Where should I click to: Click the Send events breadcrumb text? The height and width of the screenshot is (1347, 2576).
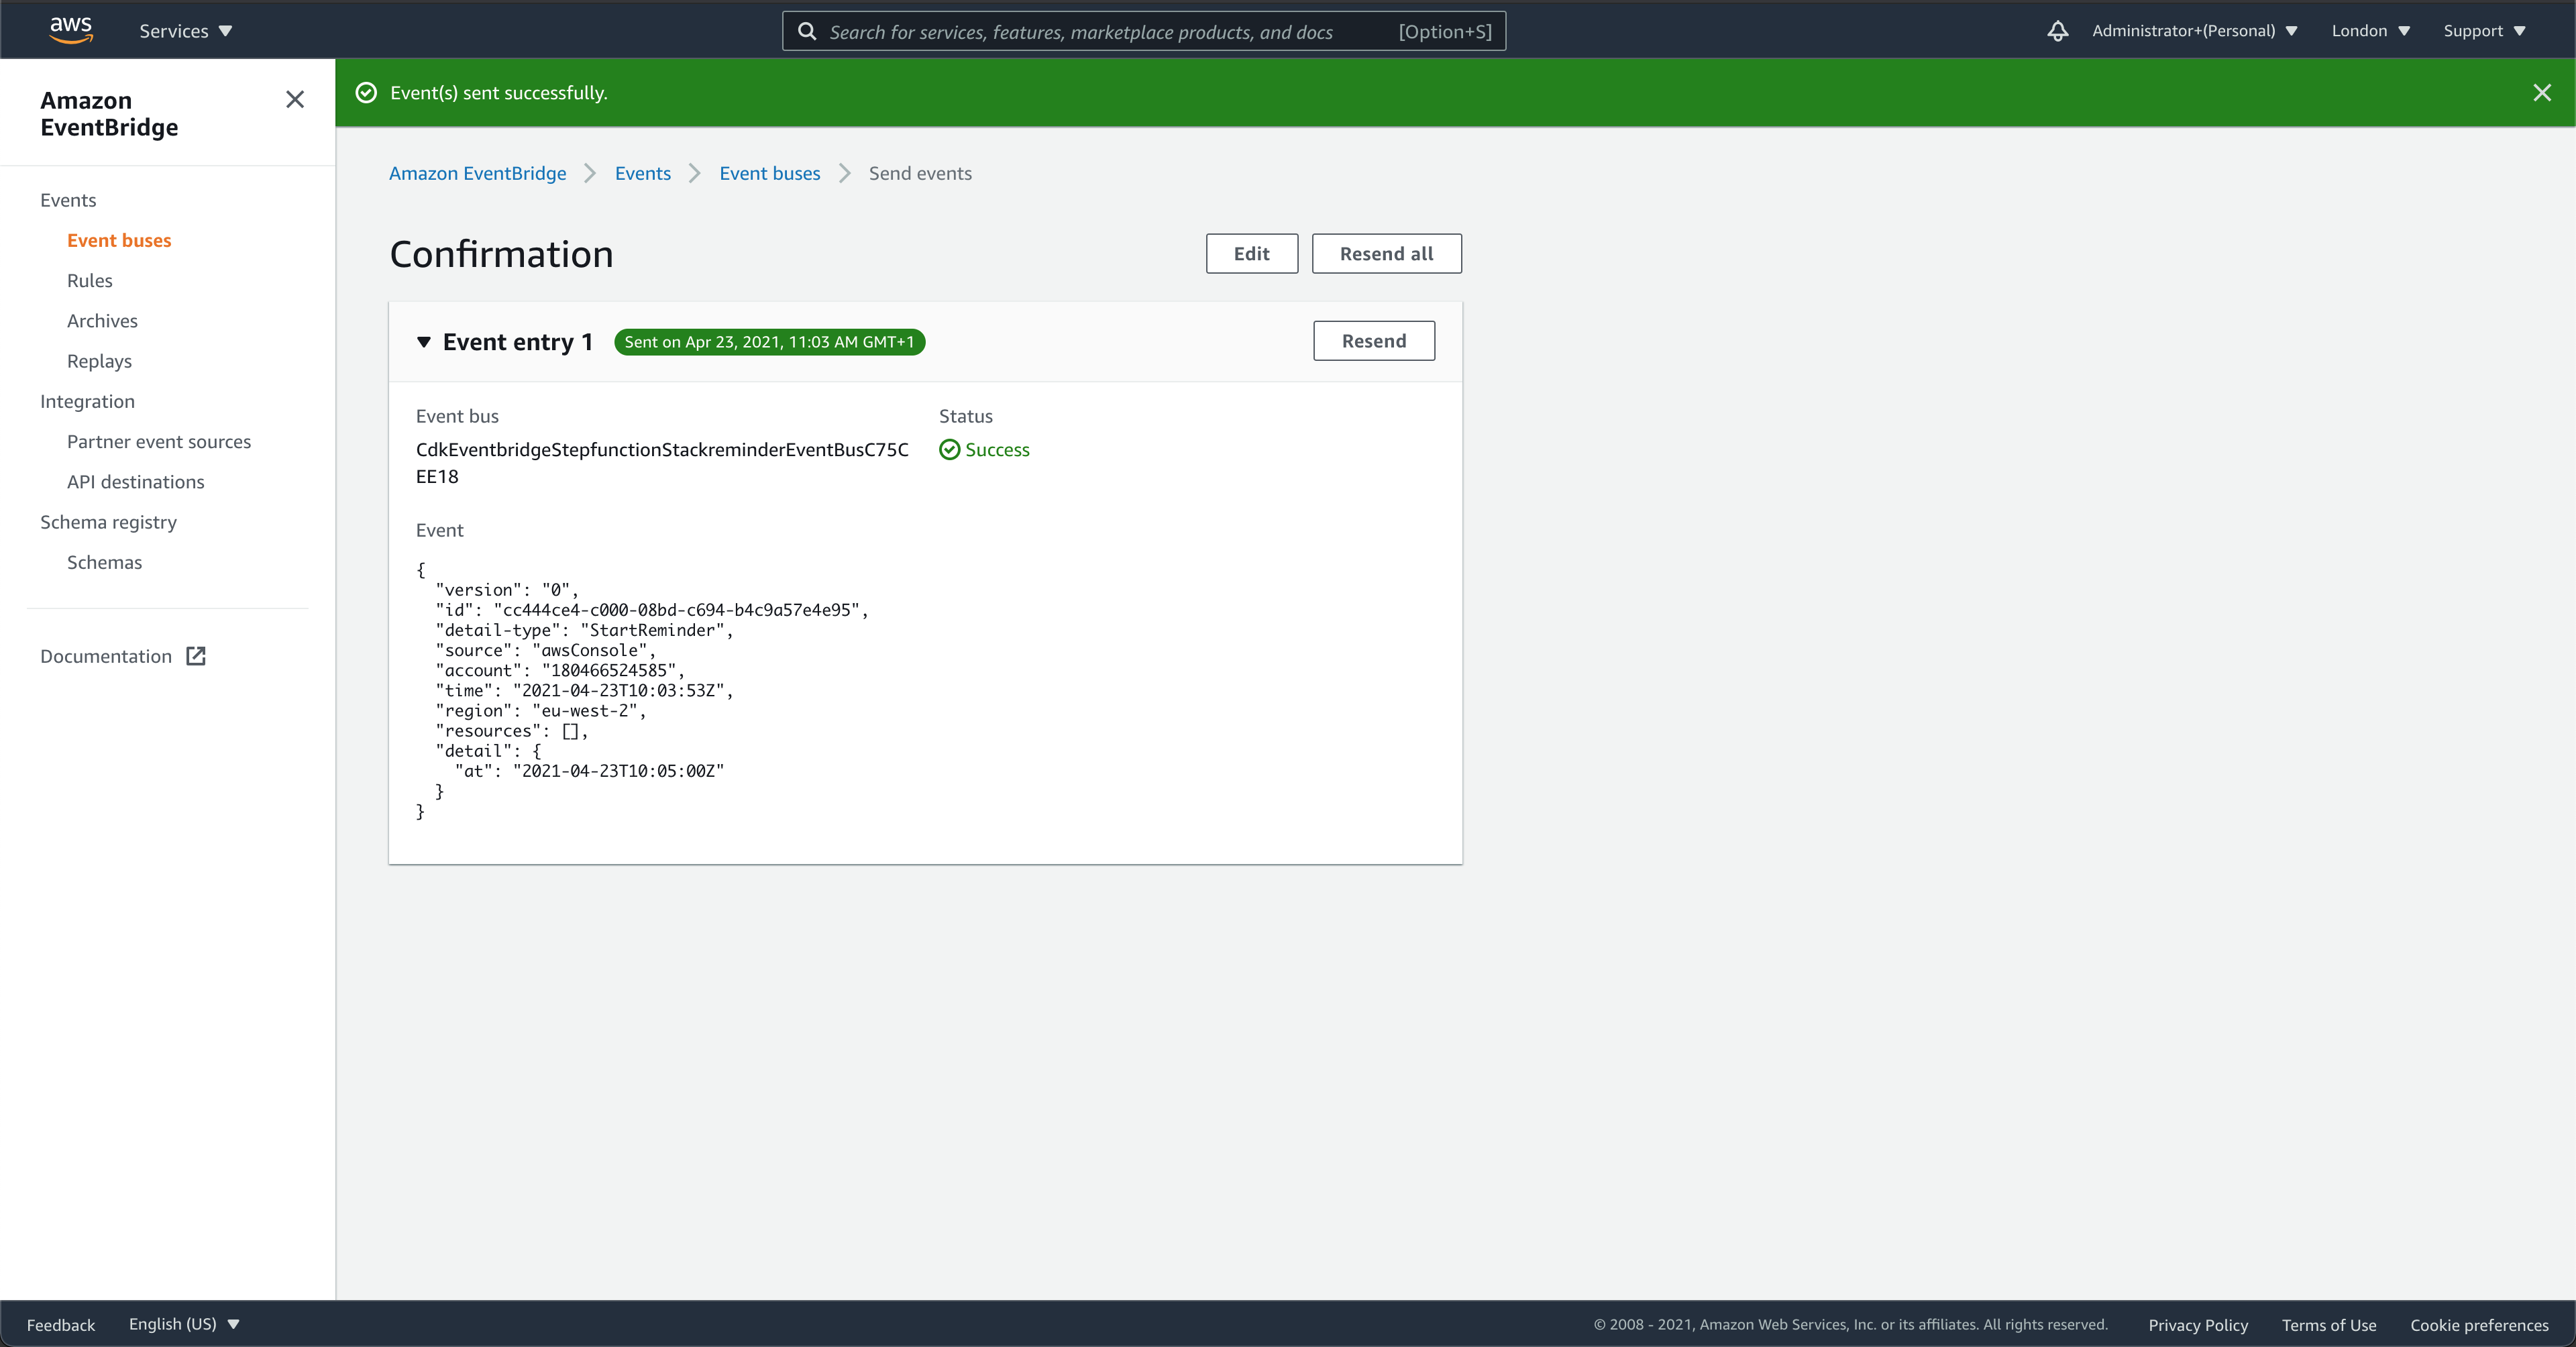tap(920, 173)
